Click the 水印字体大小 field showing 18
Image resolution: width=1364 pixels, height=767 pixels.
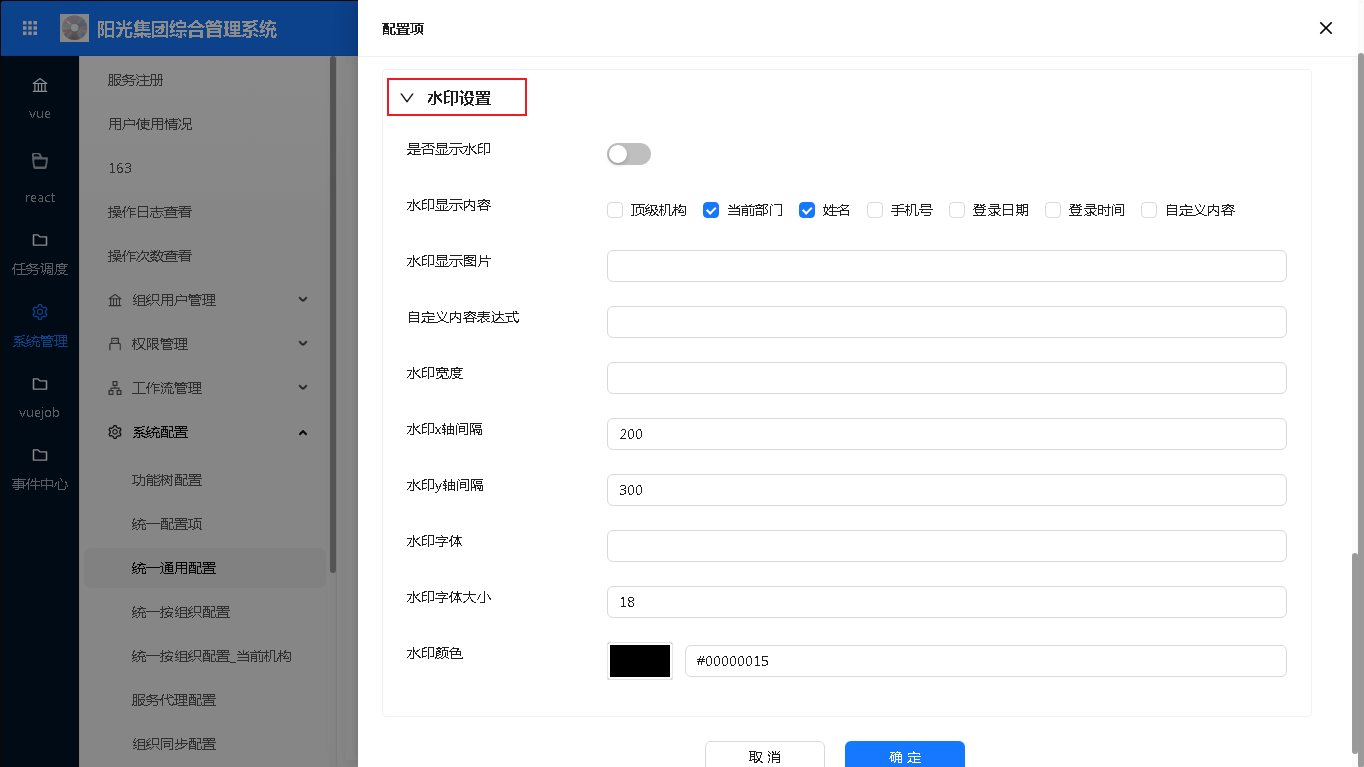coord(947,602)
